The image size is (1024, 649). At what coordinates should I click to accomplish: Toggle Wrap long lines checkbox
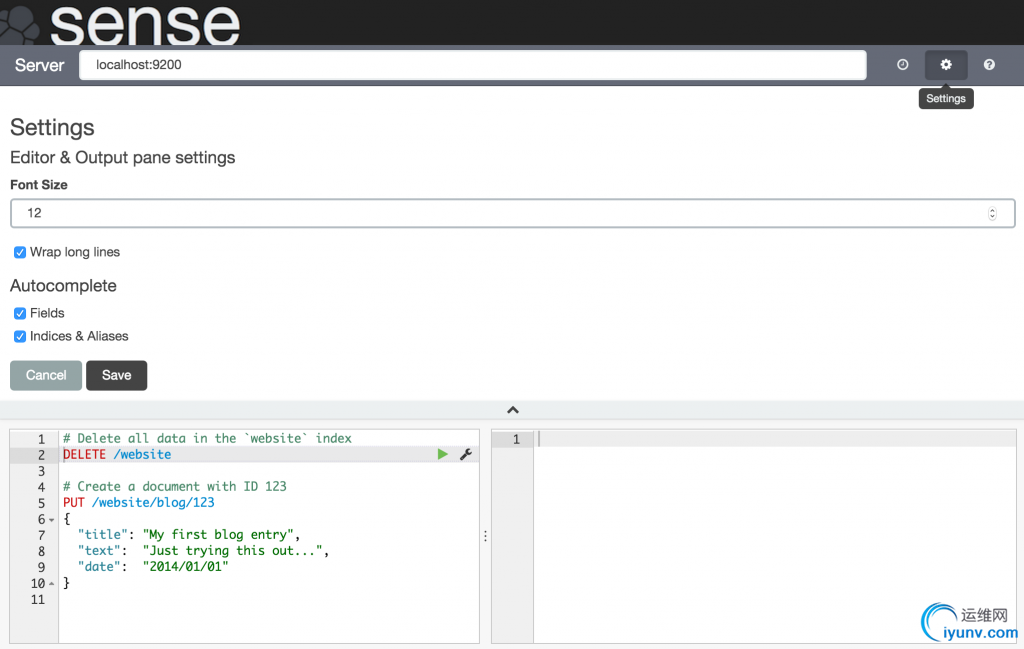click(20, 253)
